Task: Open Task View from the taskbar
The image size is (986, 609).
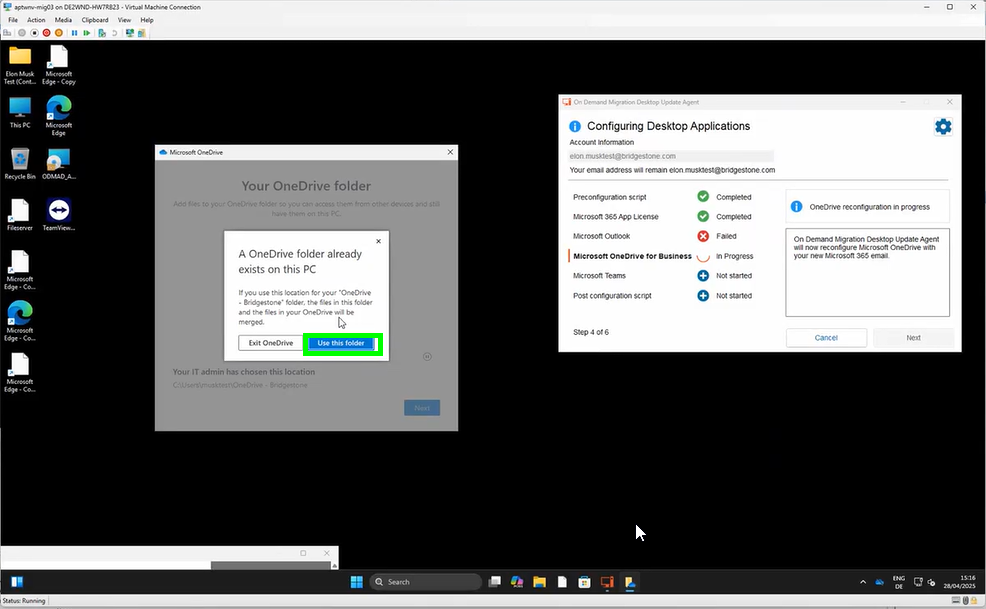Action: 495,582
